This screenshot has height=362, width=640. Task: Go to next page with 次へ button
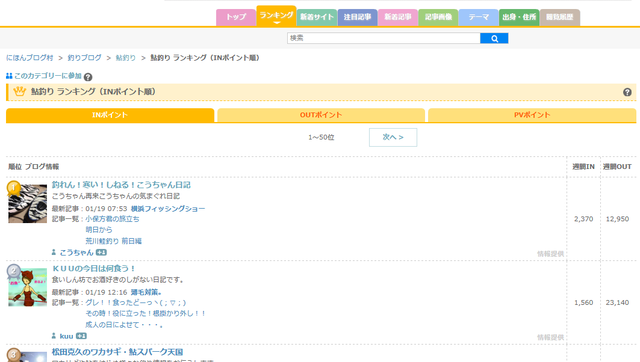393,137
